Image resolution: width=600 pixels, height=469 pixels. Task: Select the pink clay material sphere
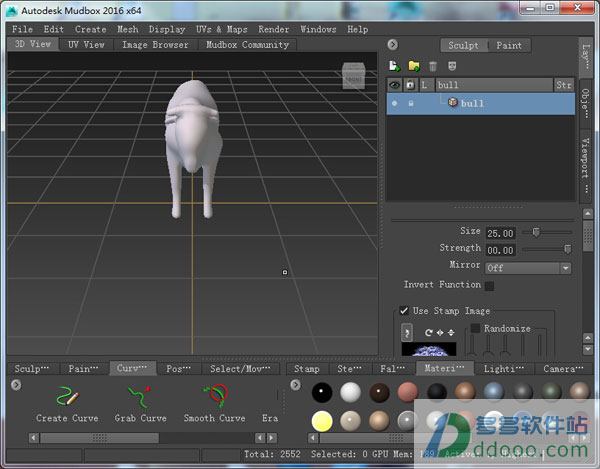pyautogui.click(x=408, y=392)
